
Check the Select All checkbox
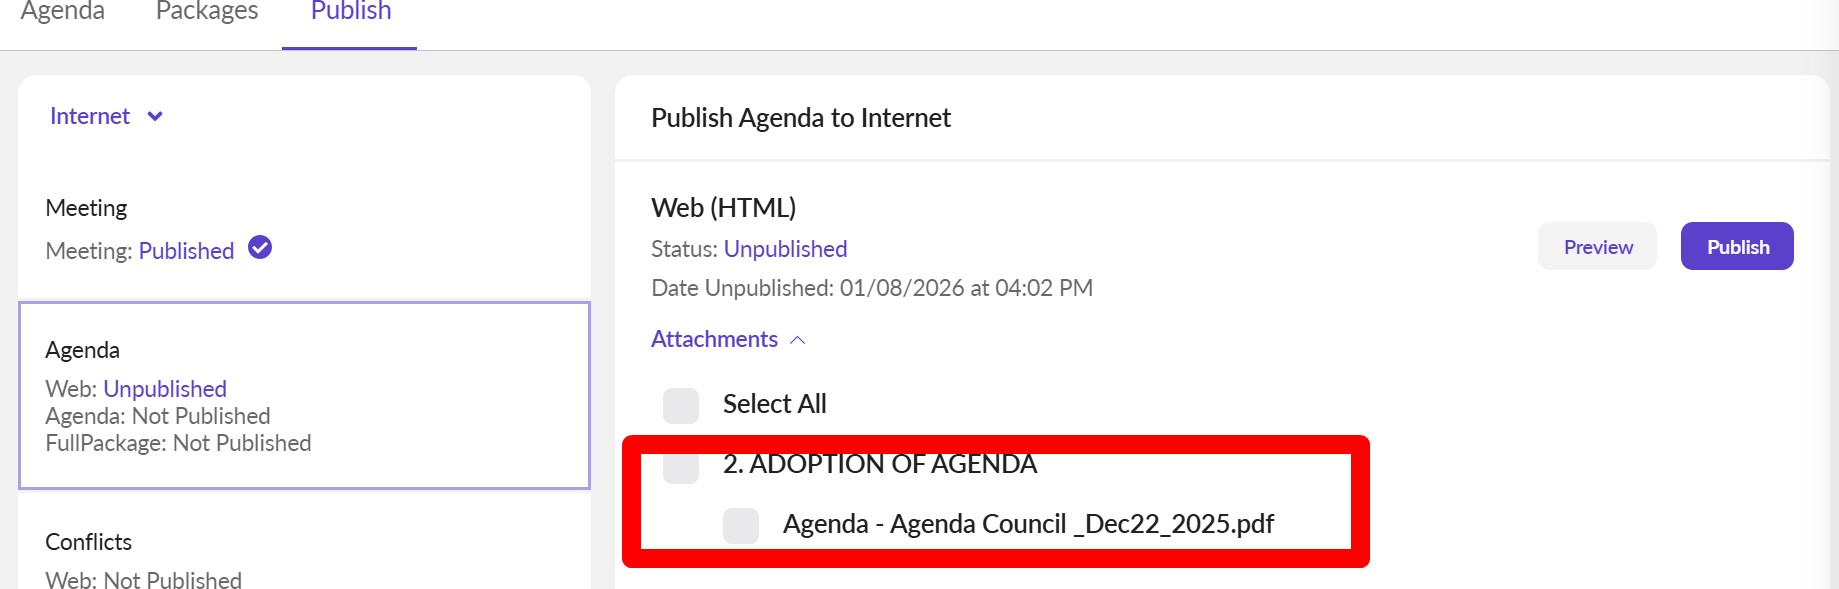[681, 405]
